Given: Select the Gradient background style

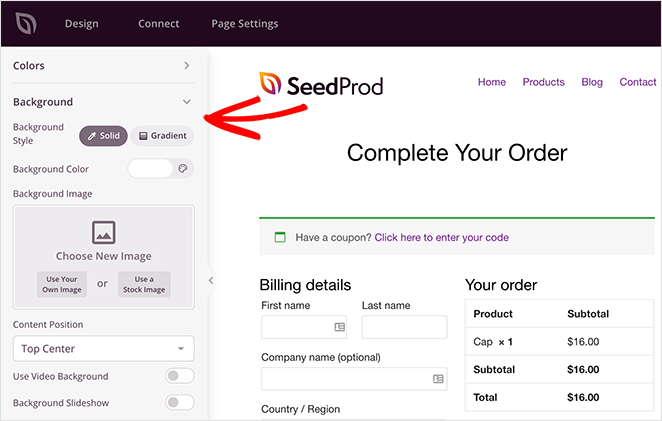Looking at the screenshot, I should pyautogui.click(x=163, y=136).
